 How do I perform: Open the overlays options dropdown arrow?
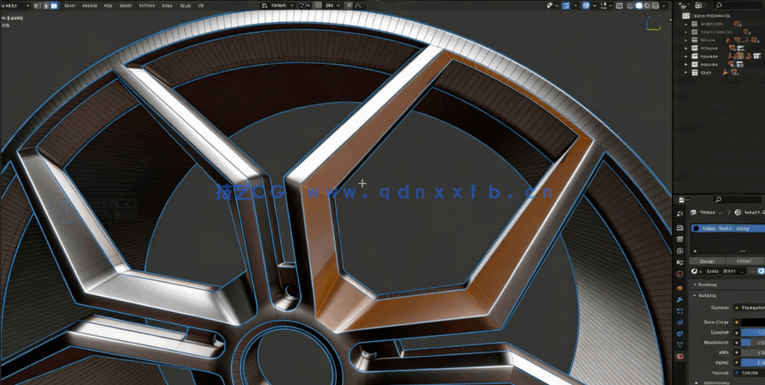pyautogui.click(x=595, y=5)
